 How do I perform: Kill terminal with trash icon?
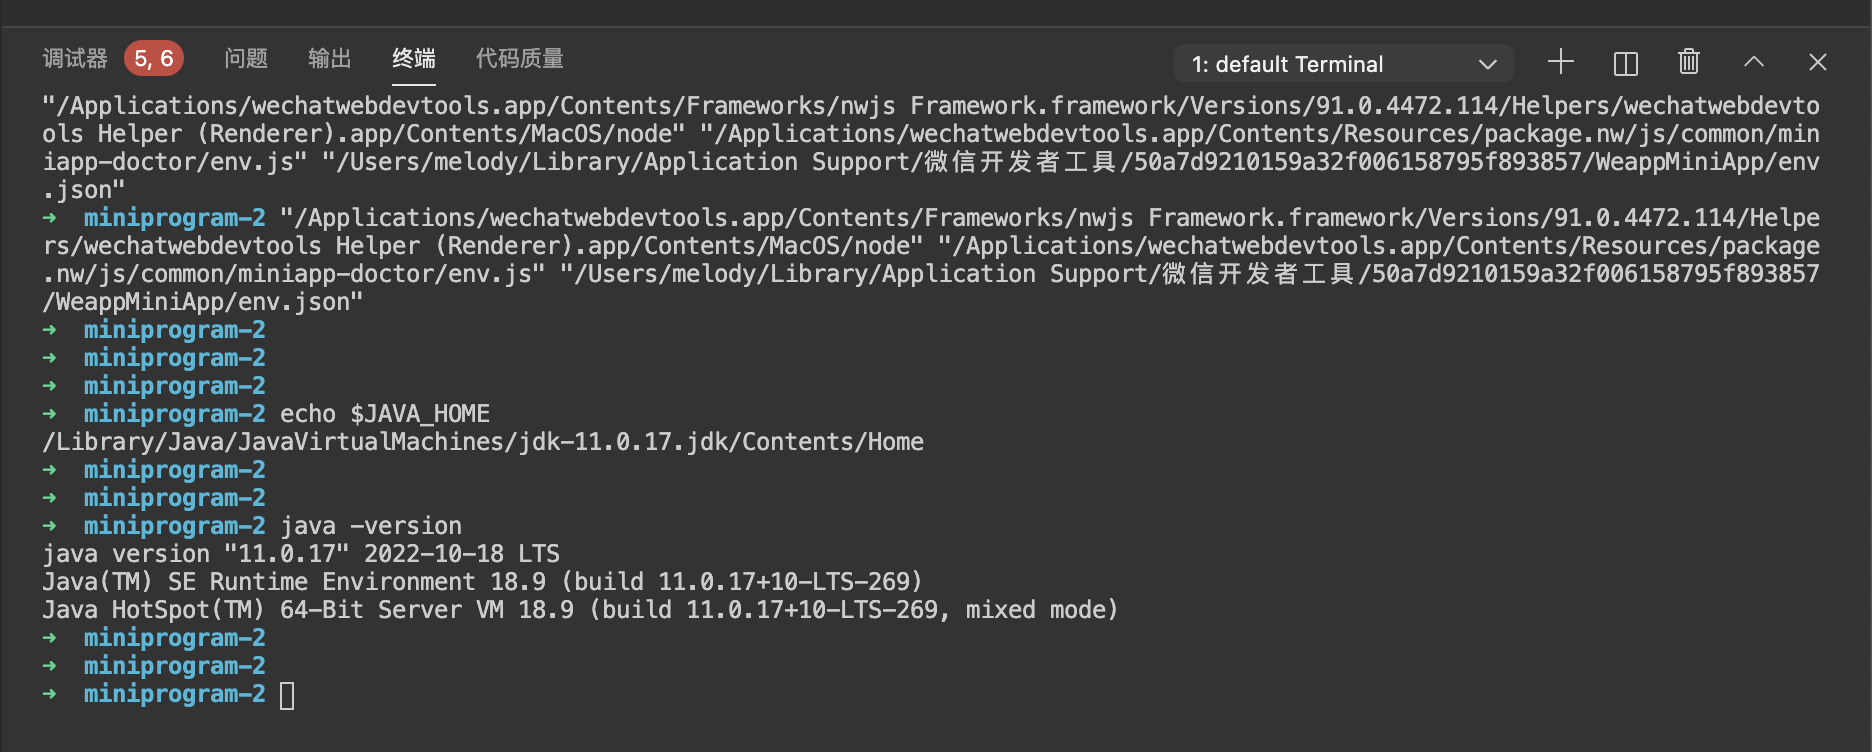[1689, 62]
